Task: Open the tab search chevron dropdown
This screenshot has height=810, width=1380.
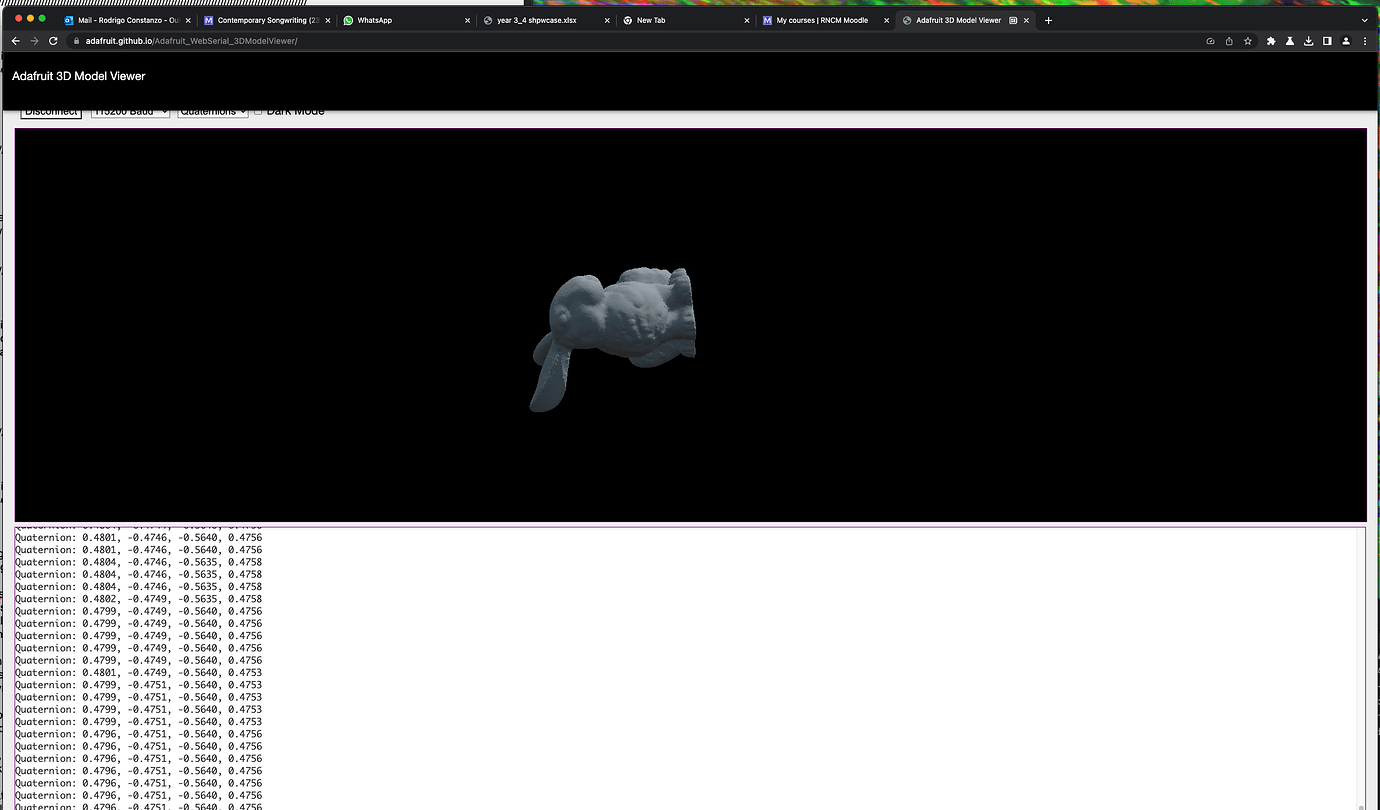Action: coord(1364,19)
